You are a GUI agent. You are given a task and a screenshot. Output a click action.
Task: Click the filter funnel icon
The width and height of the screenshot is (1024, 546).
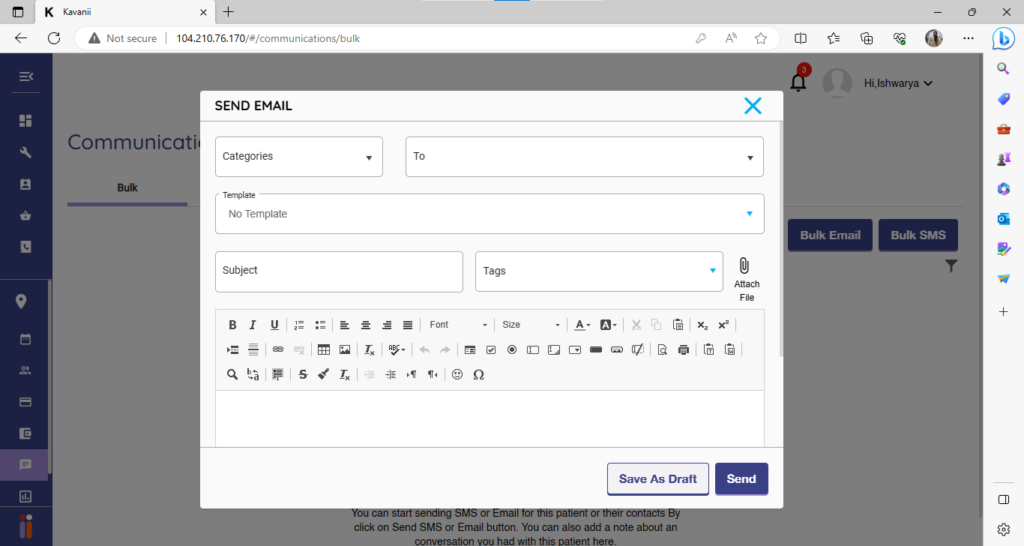(951, 266)
